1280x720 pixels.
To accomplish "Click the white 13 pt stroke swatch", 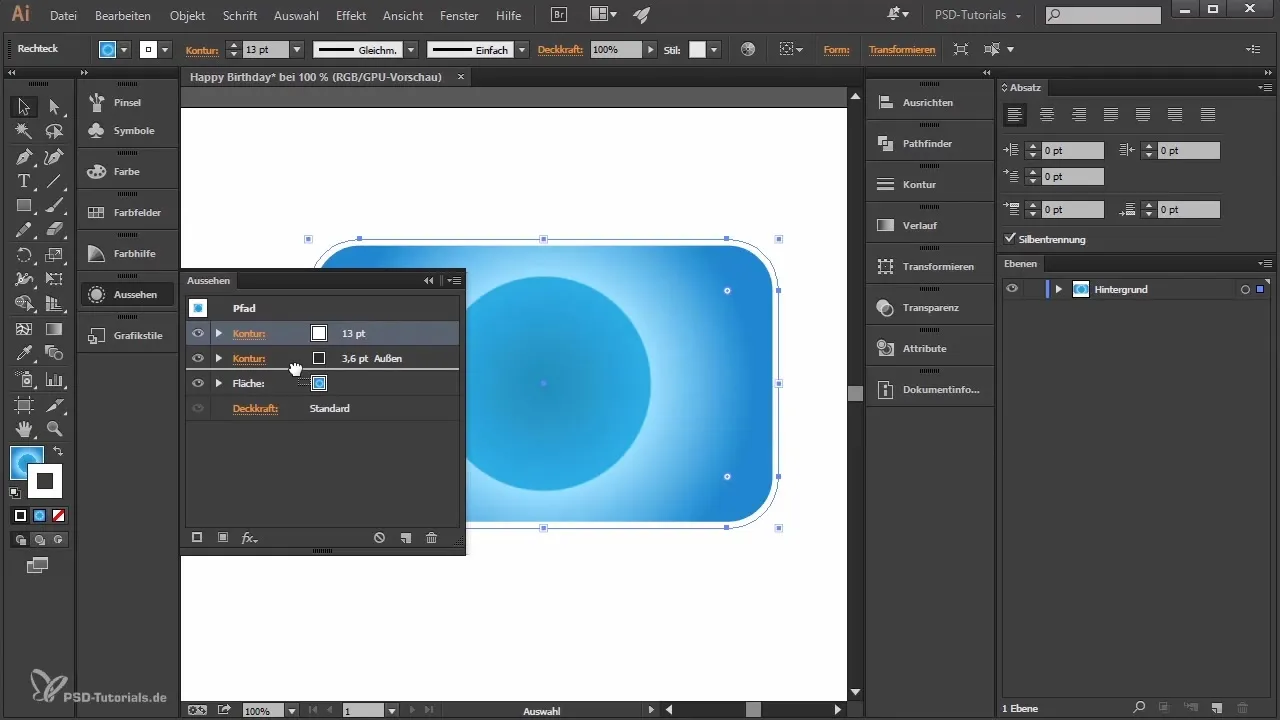I will (319, 333).
